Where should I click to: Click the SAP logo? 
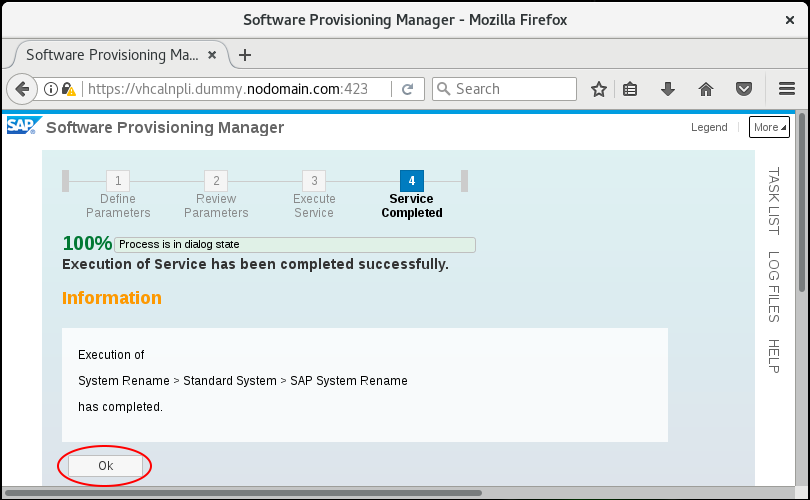23,126
